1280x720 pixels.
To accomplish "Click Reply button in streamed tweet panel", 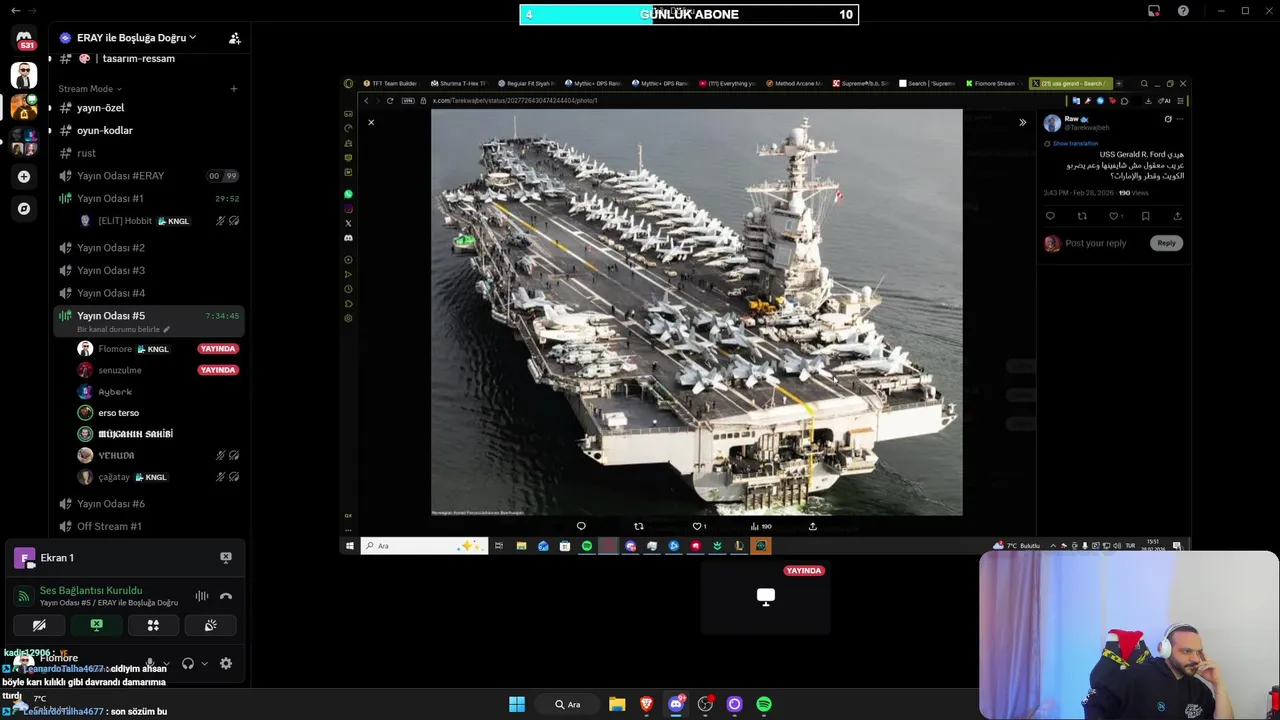I will pos(1166,243).
